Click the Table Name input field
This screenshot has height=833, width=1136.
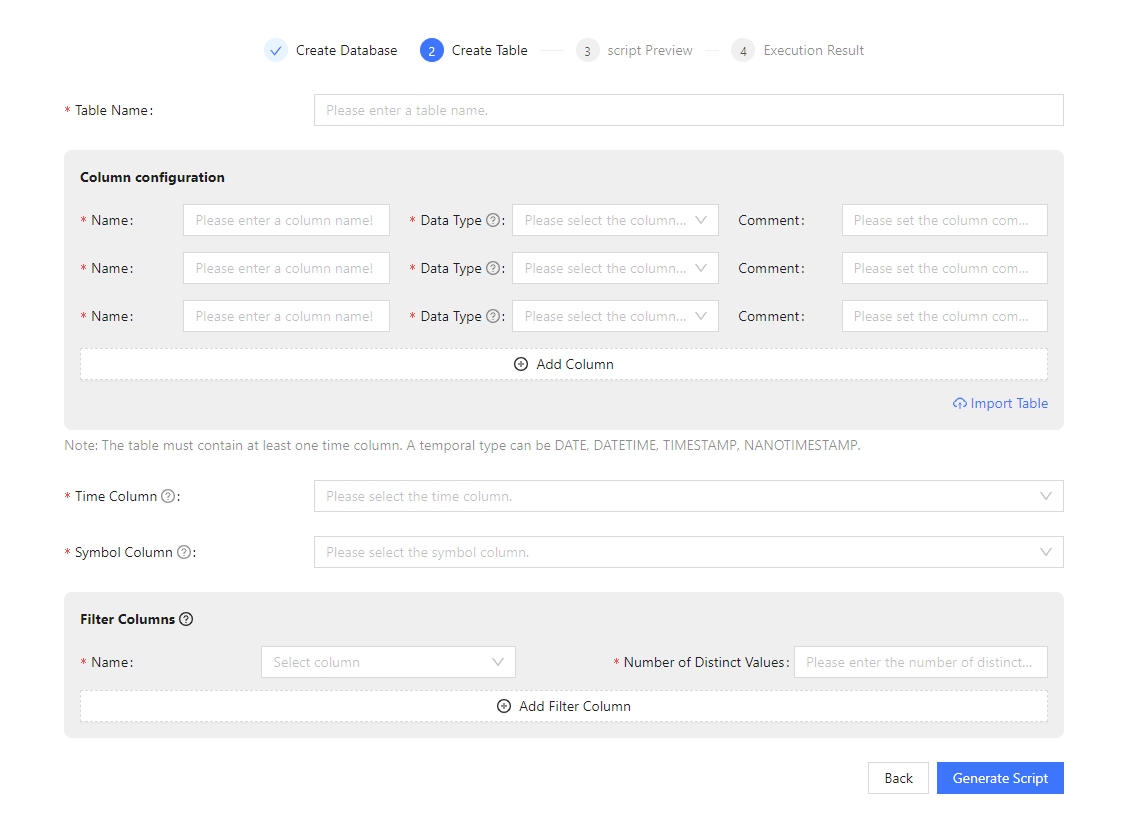(x=688, y=111)
